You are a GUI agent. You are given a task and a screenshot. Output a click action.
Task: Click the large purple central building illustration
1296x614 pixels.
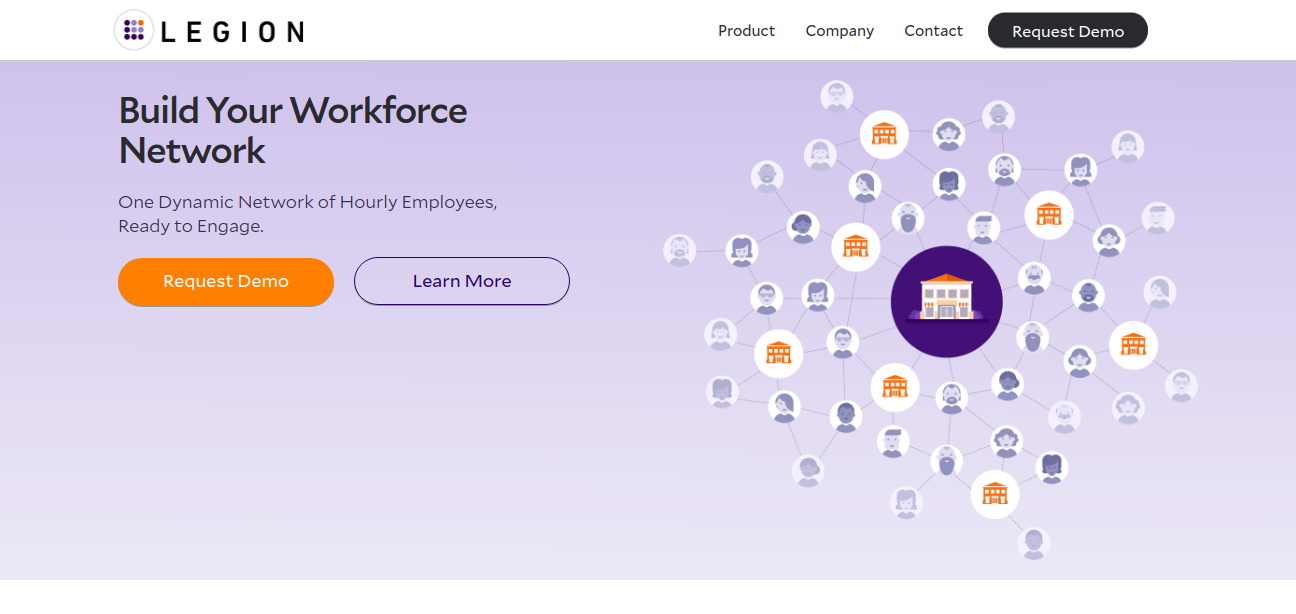tap(946, 301)
